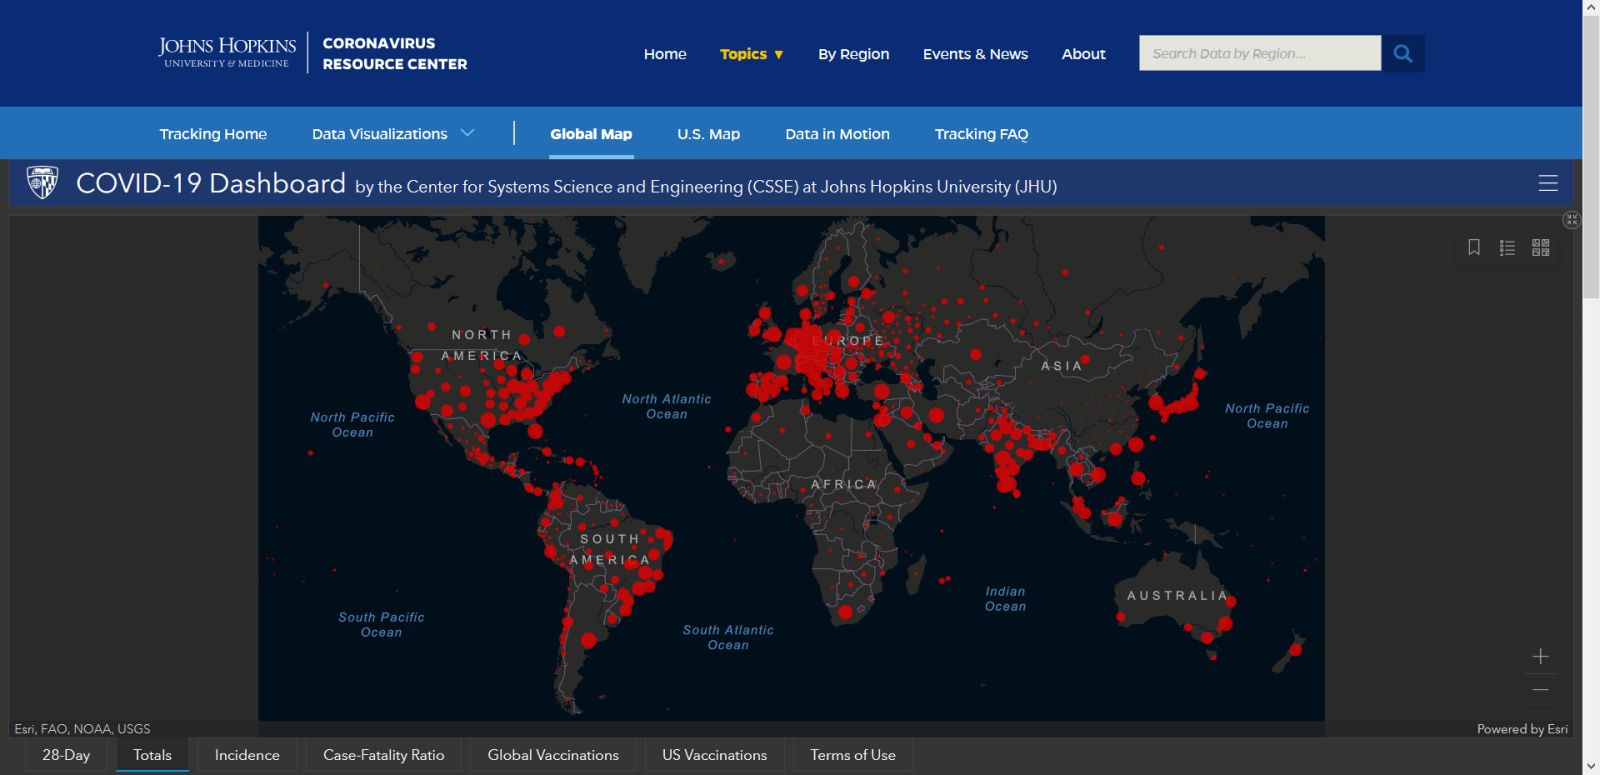Open the Incidence tab

point(247,755)
